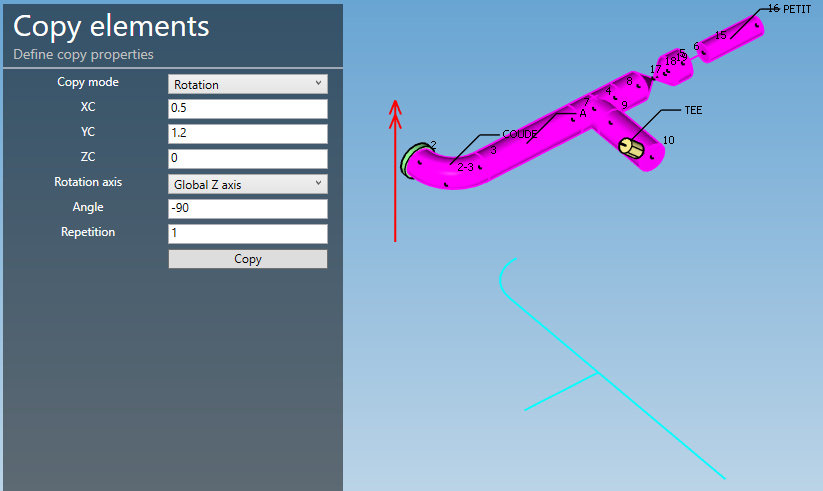This screenshot has width=823, height=491.
Task: Click the Angle input box
Action: tap(247, 208)
